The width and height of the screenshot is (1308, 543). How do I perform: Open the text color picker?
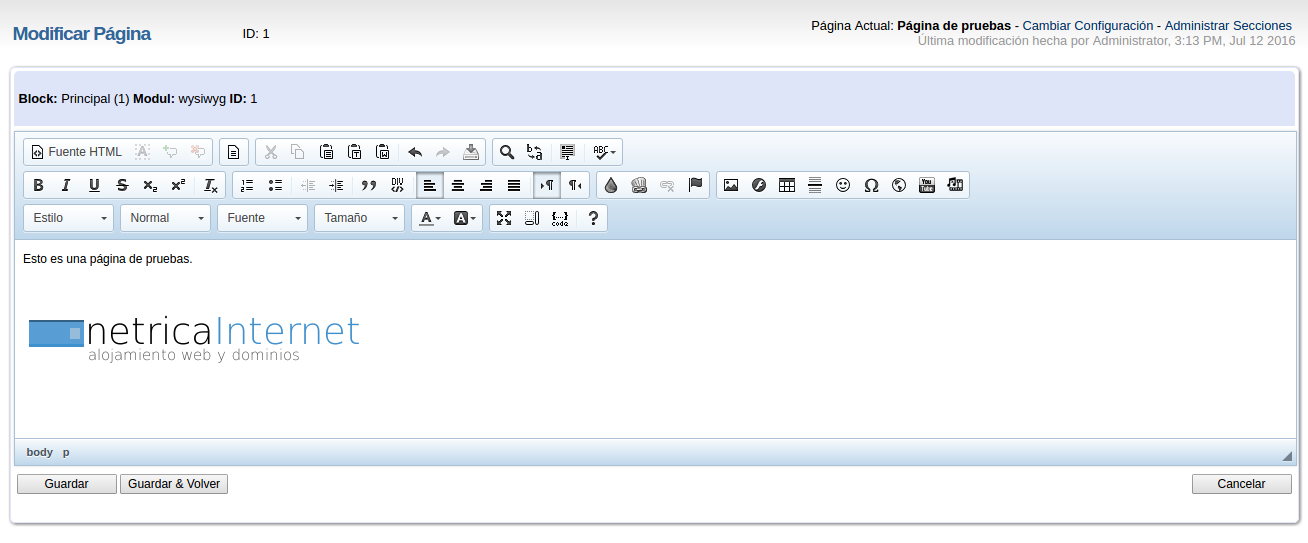430,218
